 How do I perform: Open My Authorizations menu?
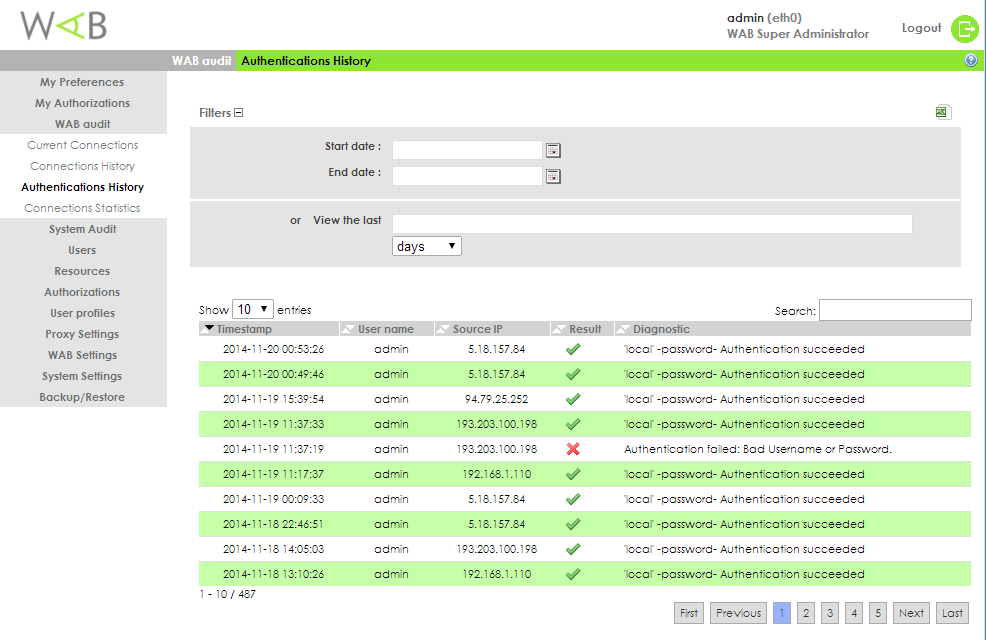tap(82, 103)
